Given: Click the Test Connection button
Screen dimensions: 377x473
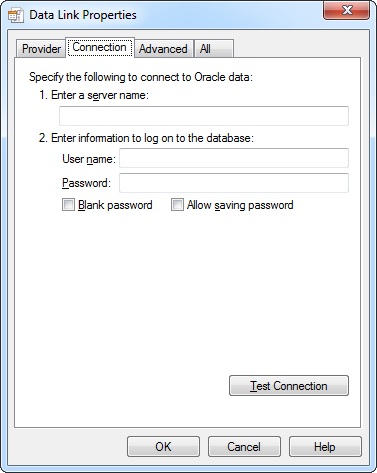Looking at the screenshot, I should tap(289, 386).
